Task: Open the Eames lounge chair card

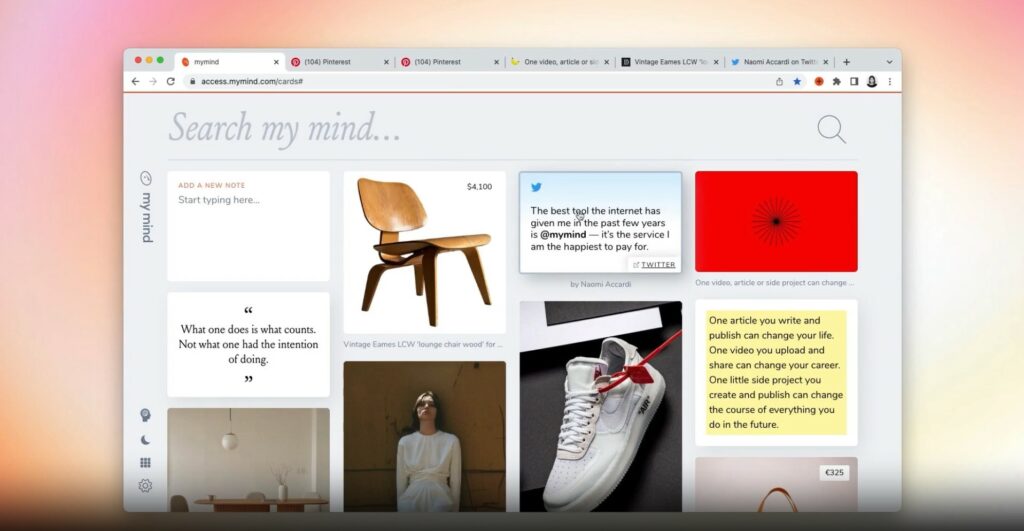Action: coord(424,252)
